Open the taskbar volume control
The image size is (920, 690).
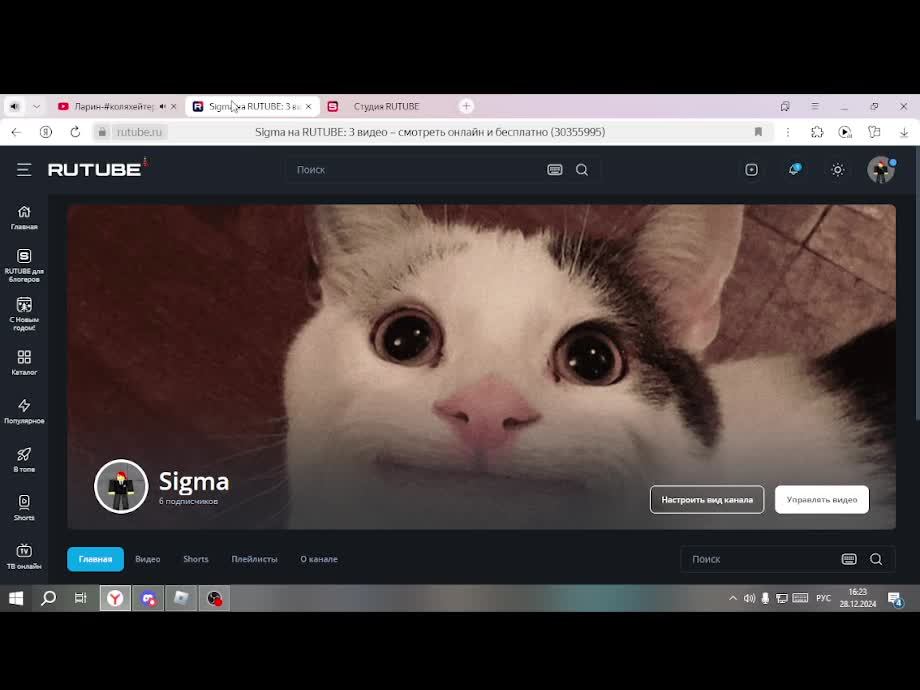(x=749, y=598)
